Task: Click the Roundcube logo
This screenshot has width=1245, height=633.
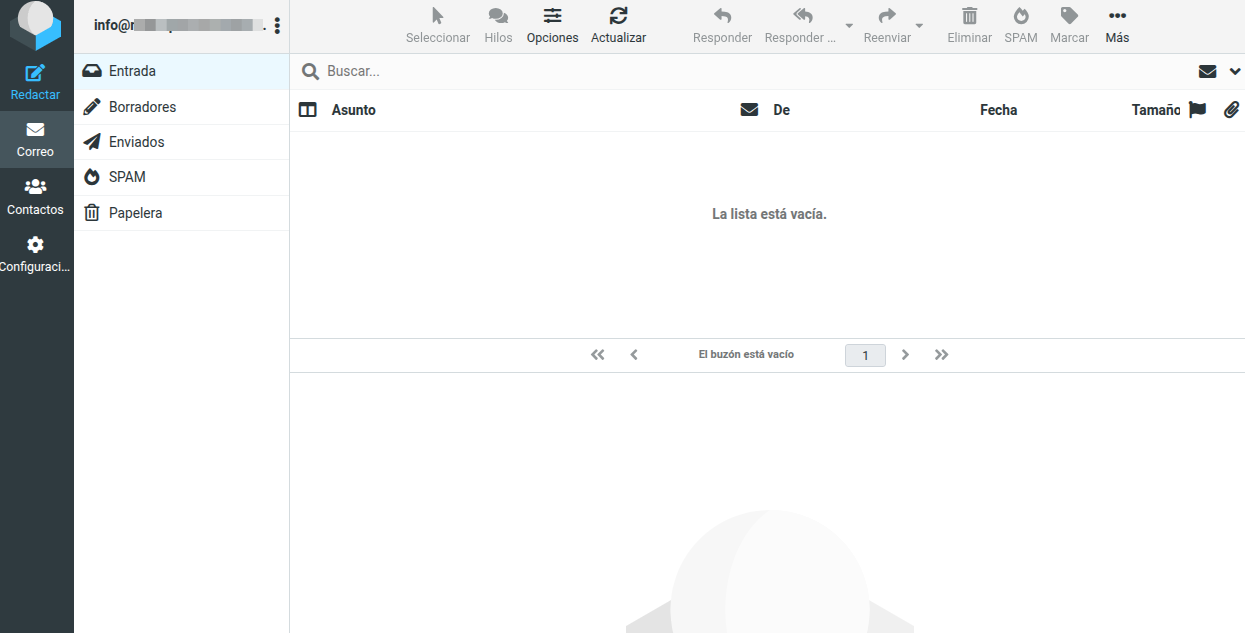Action: pos(36,26)
